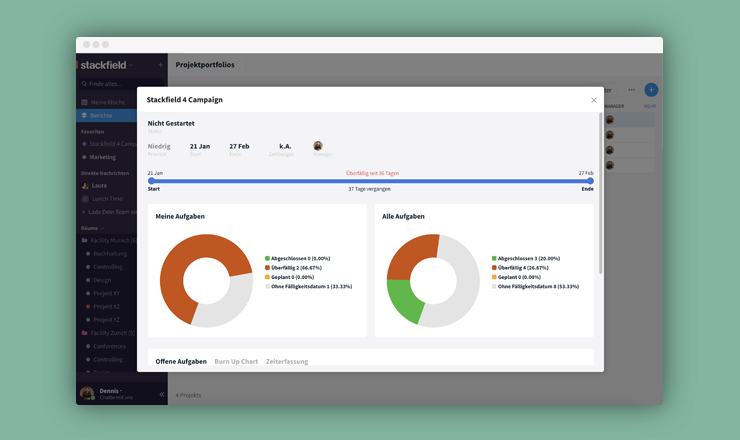Click Dennis's profile avatar
This screenshot has height=440, width=740.
click(87, 393)
